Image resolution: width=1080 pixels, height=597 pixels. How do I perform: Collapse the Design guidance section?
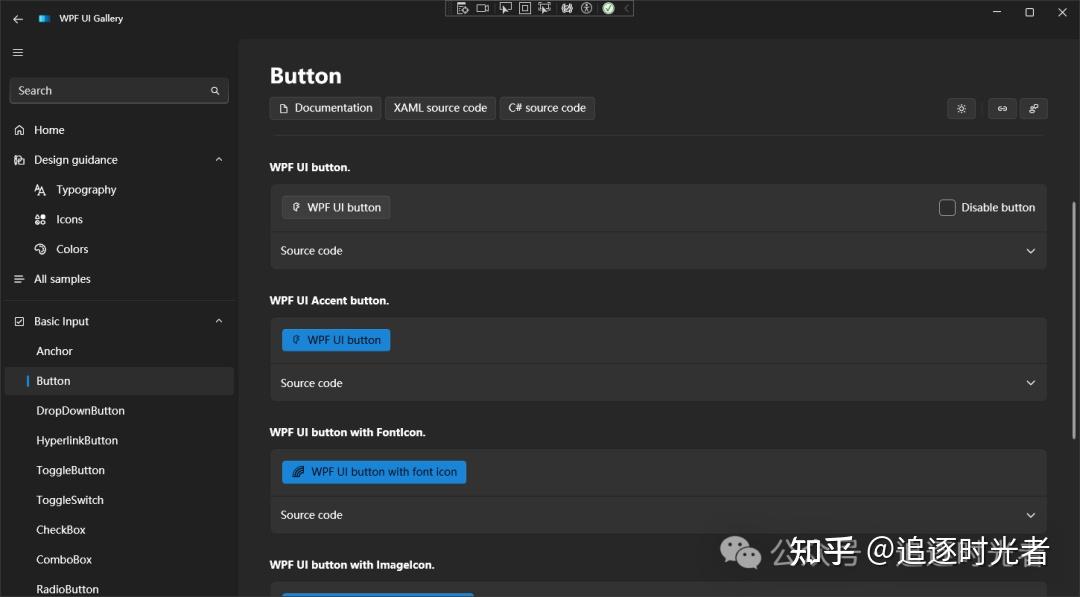click(x=218, y=159)
